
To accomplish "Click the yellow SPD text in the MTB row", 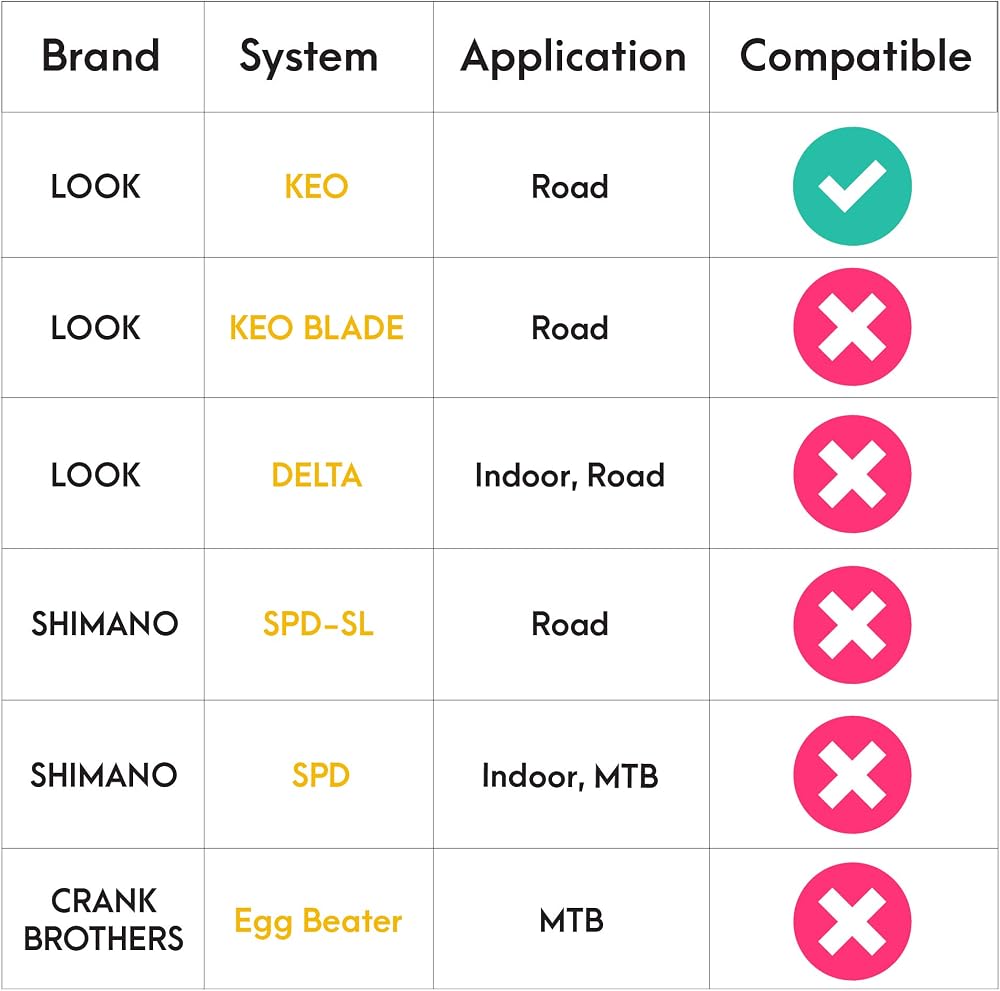I will pos(321,775).
